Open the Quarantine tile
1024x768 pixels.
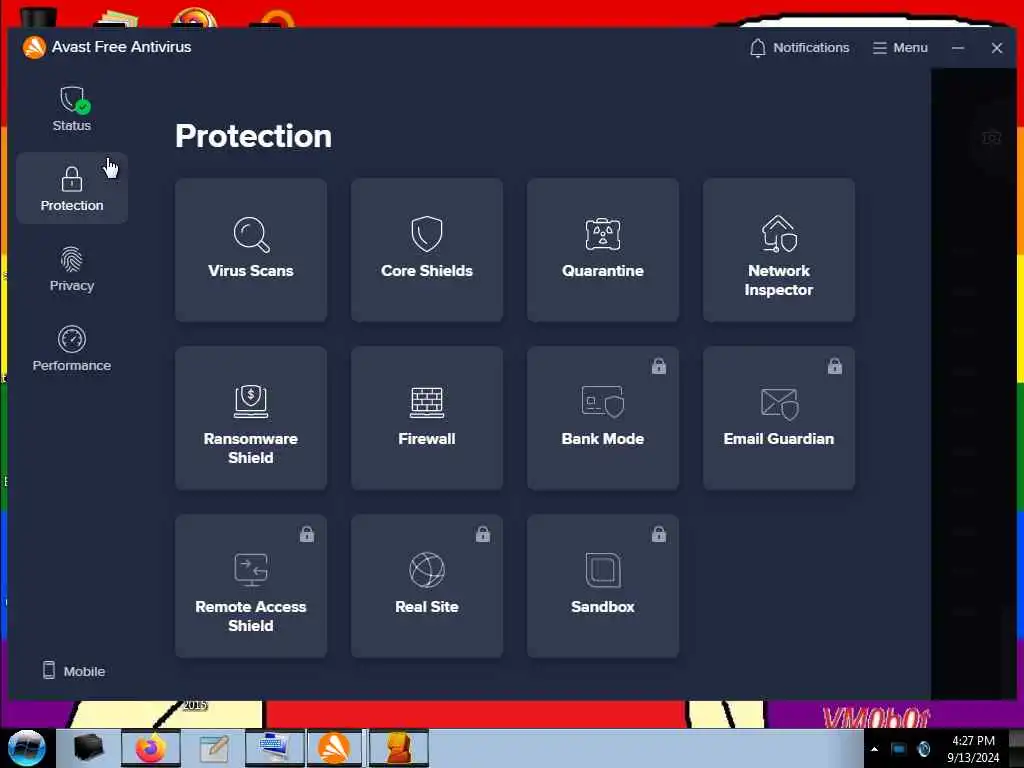pyautogui.click(x=603, y=250)
